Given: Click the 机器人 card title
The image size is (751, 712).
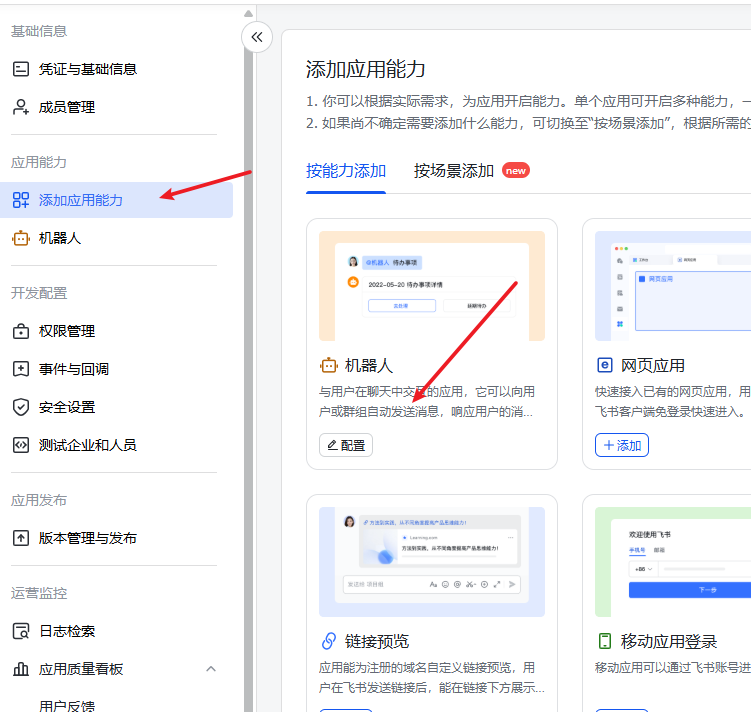Looking at the screenshot, I should tap(369, 366).
